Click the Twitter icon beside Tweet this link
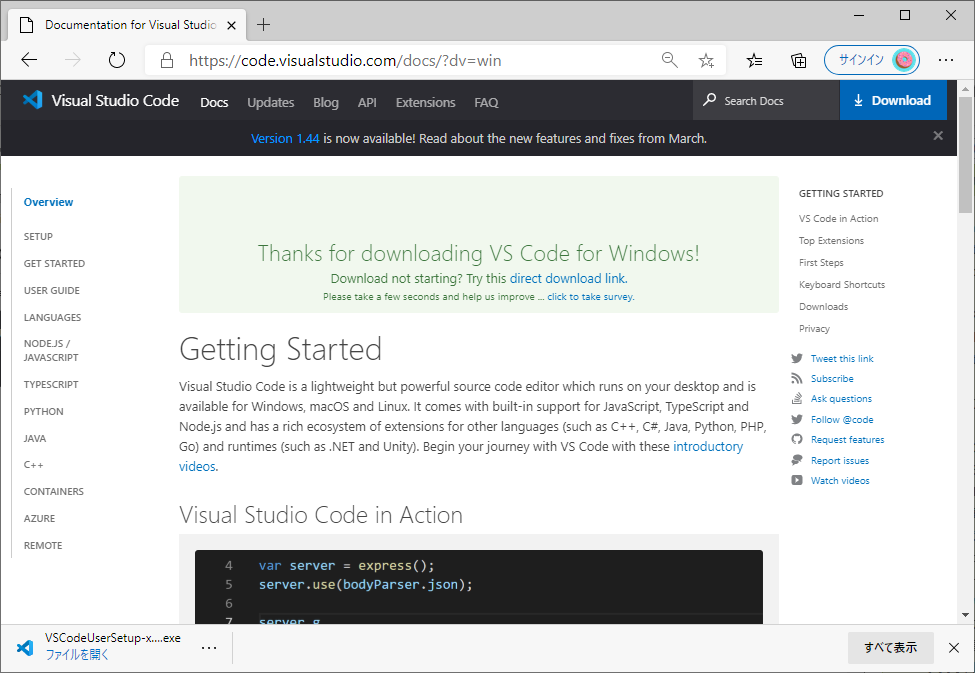 tap(797, 358)
